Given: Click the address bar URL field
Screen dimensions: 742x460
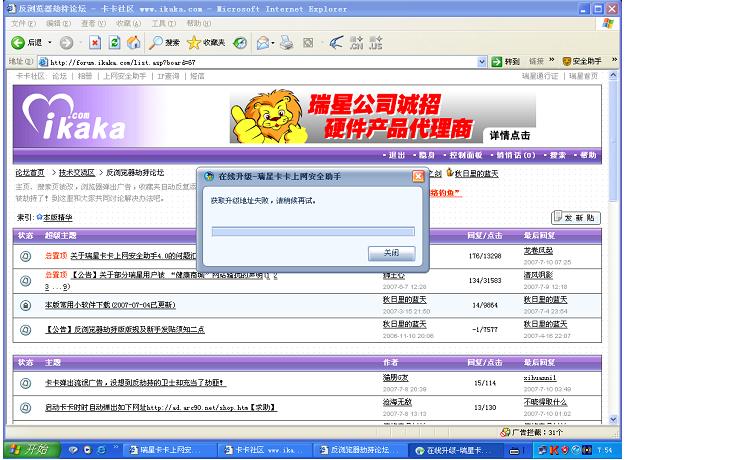Looking at the screenshot, I should (260, 62).
